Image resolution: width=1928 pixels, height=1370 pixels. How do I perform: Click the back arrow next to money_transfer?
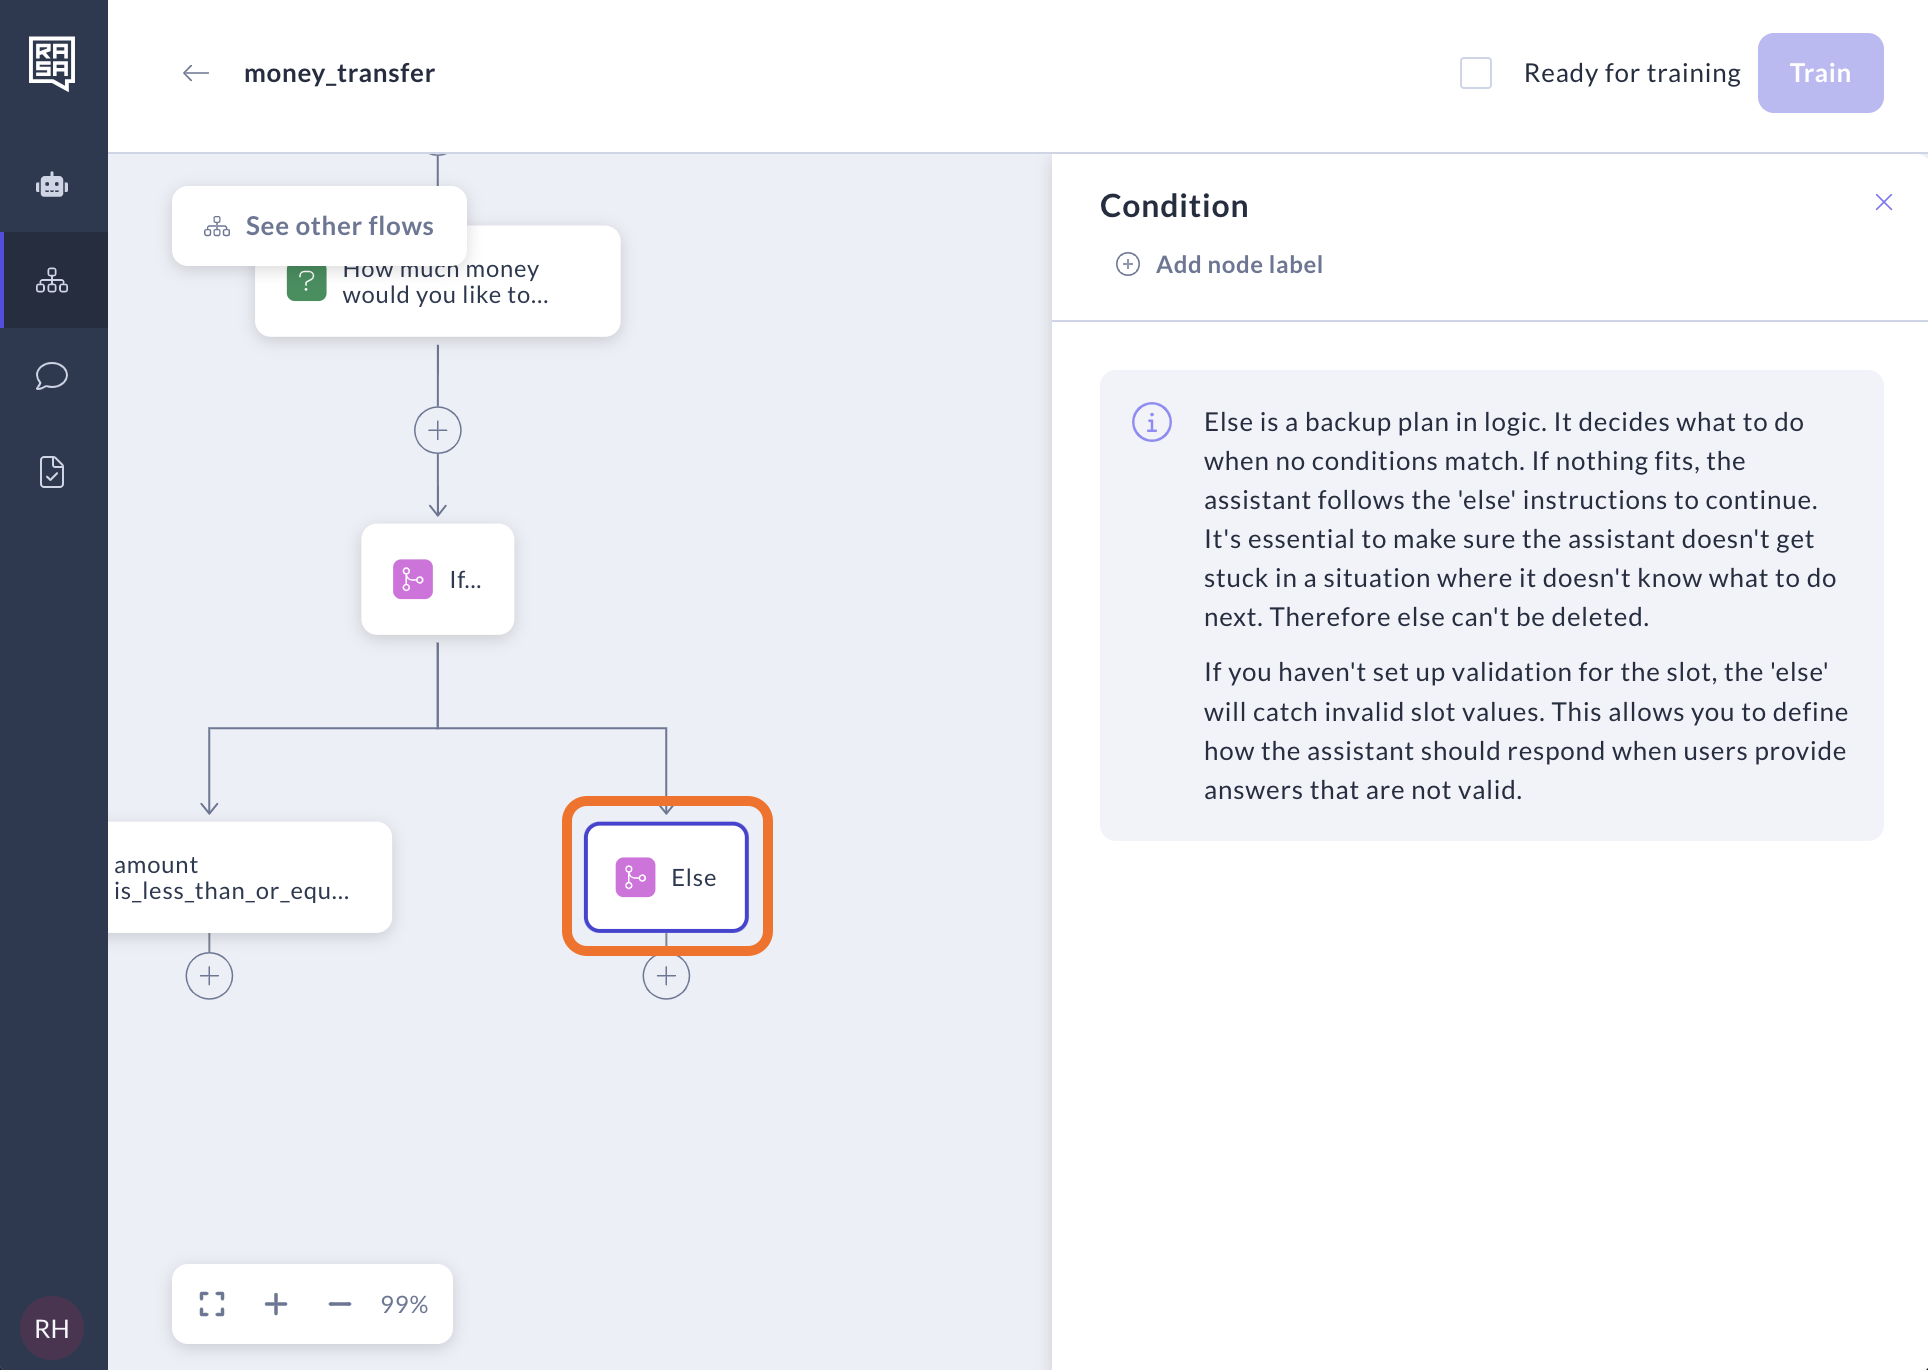click(196, 73)
